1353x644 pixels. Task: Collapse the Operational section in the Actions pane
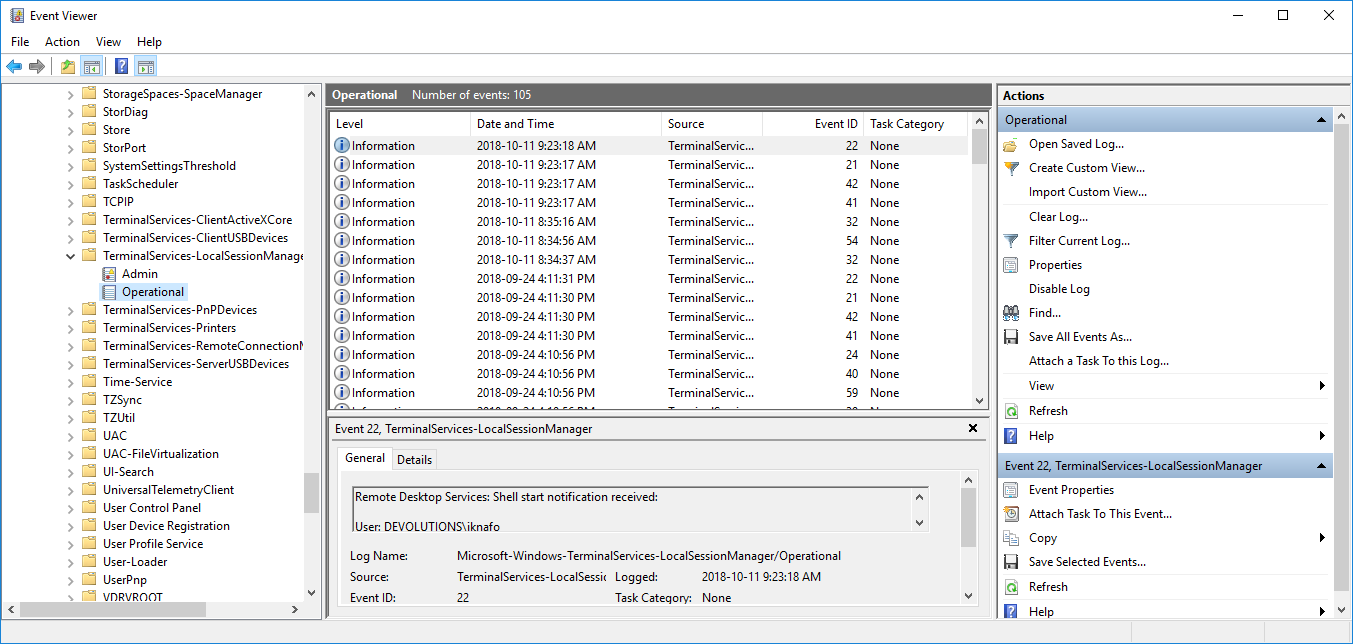1323,120
